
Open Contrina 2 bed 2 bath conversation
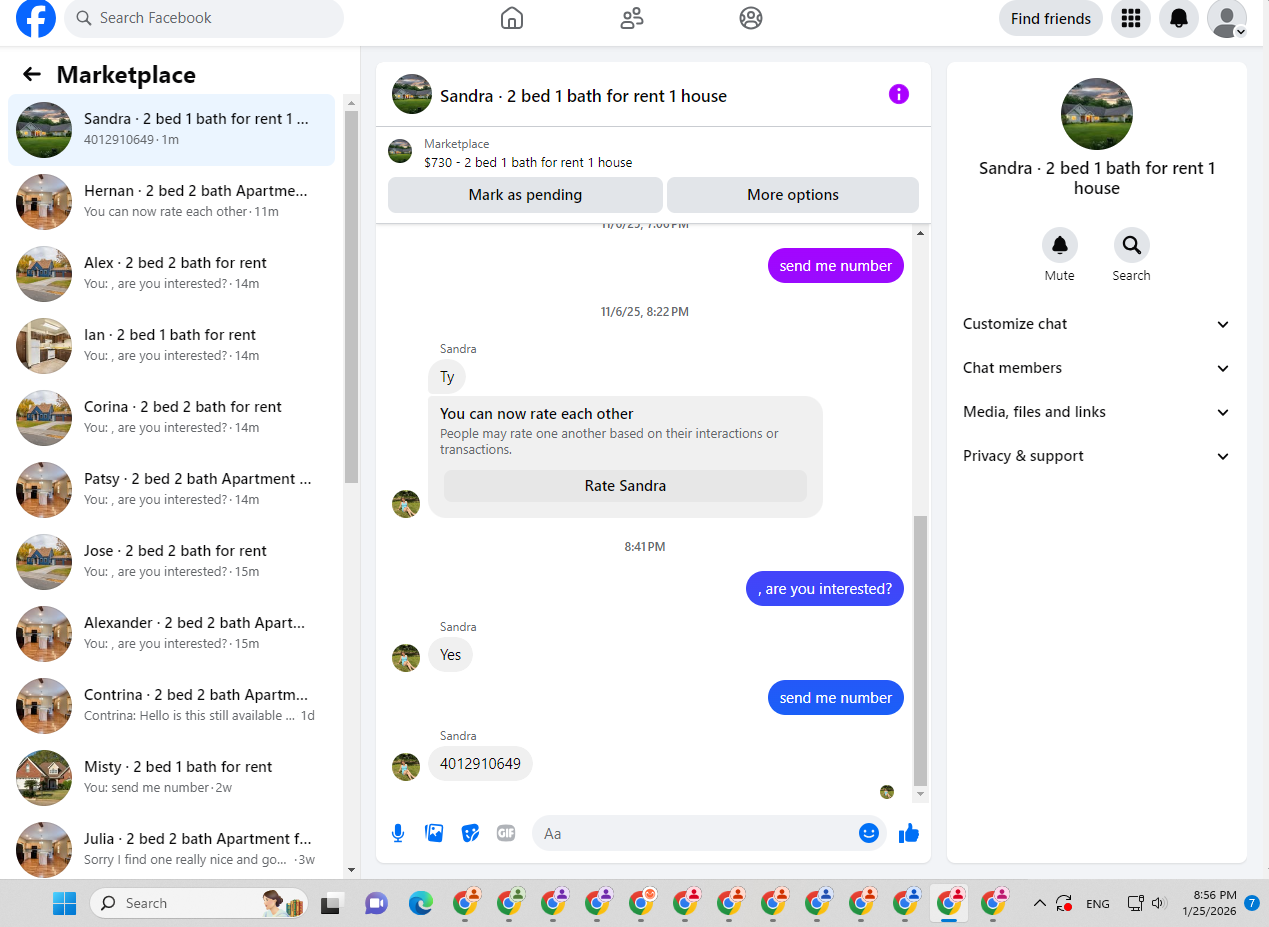(171, 706)
